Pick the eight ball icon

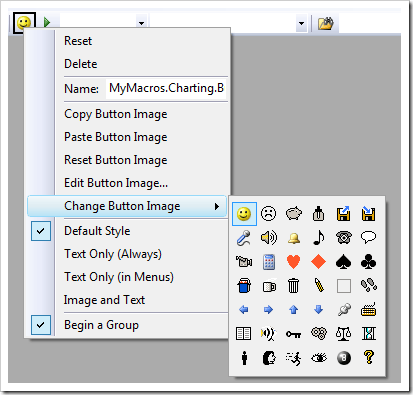click(344, 358)
